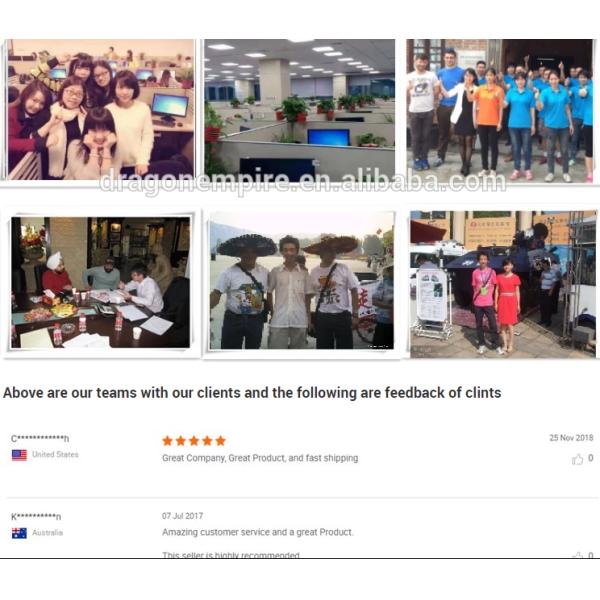Open the photo of the couple in pink and red
The height and width of the screenshot is (600, 600).
point(503,284)
